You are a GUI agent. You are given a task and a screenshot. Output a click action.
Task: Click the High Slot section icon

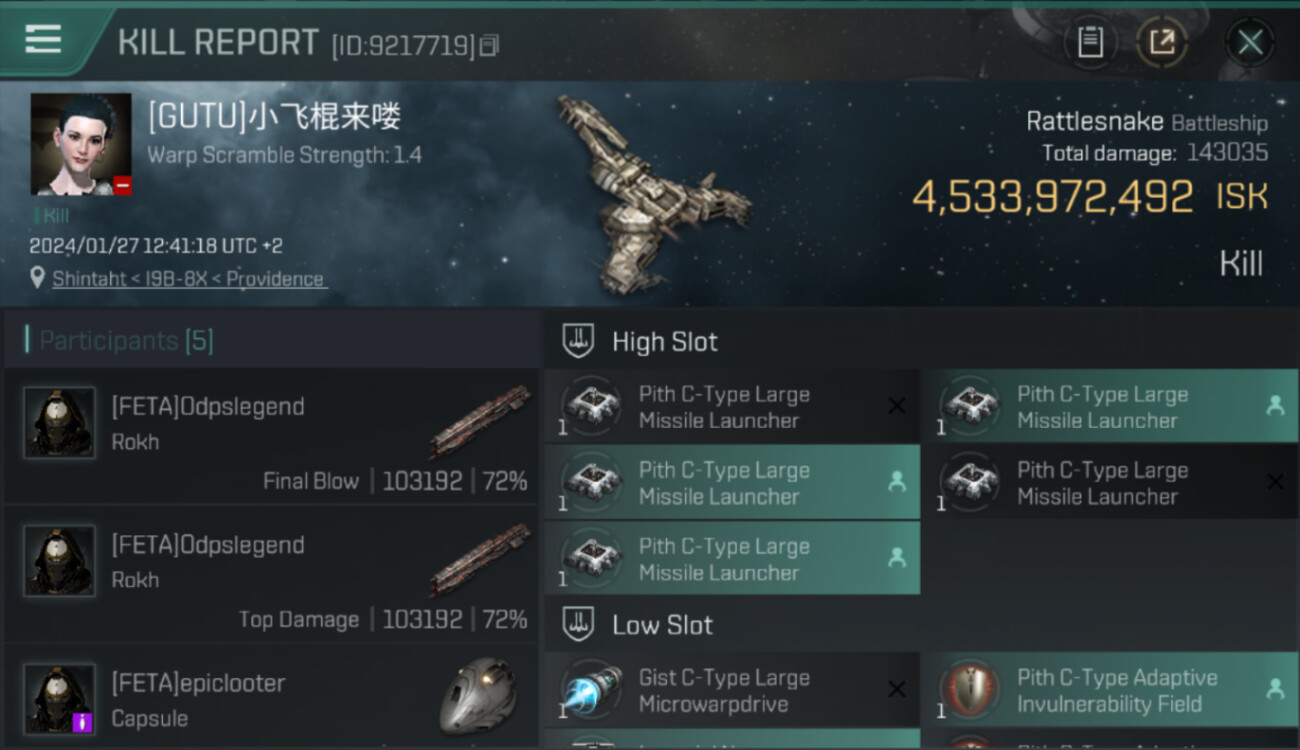[579, 341]
